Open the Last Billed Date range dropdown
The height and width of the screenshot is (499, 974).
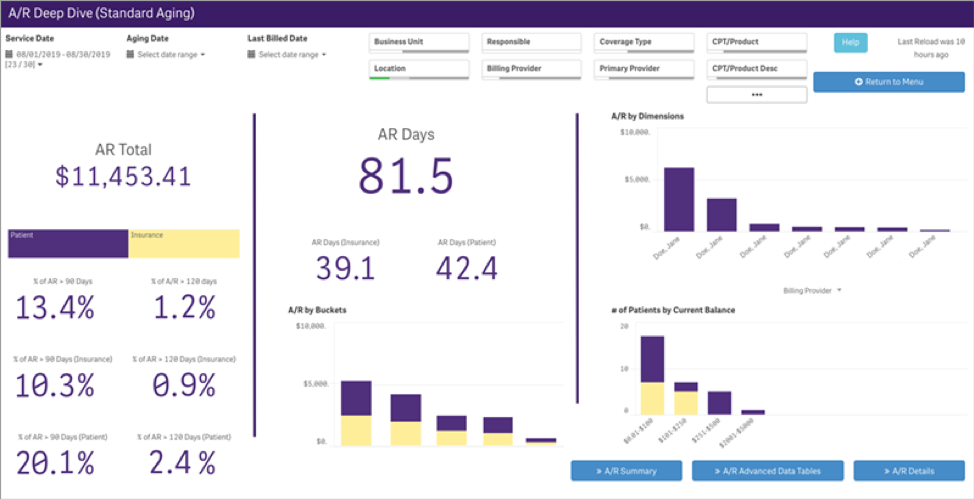[292, 55]
